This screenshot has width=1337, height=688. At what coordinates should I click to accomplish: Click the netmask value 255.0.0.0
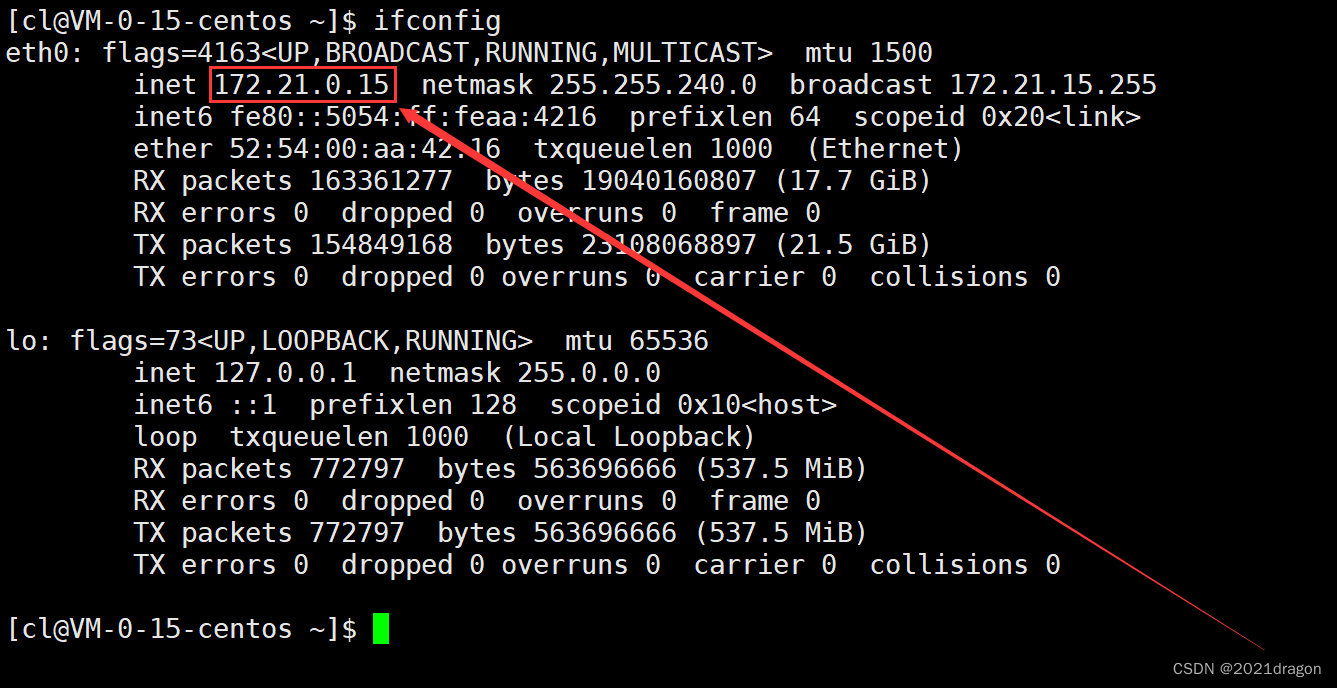click(588, 373)
